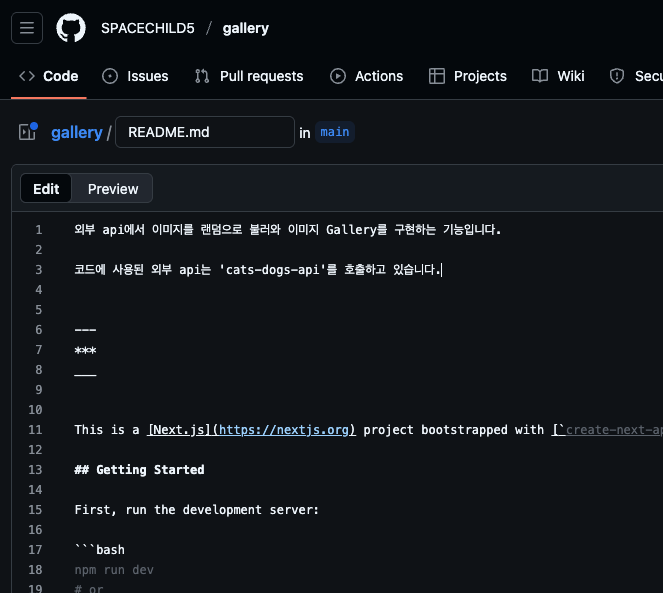Click the '___' text on line 8
This screenshot has height=593, width=663.
tap(85, 374)
